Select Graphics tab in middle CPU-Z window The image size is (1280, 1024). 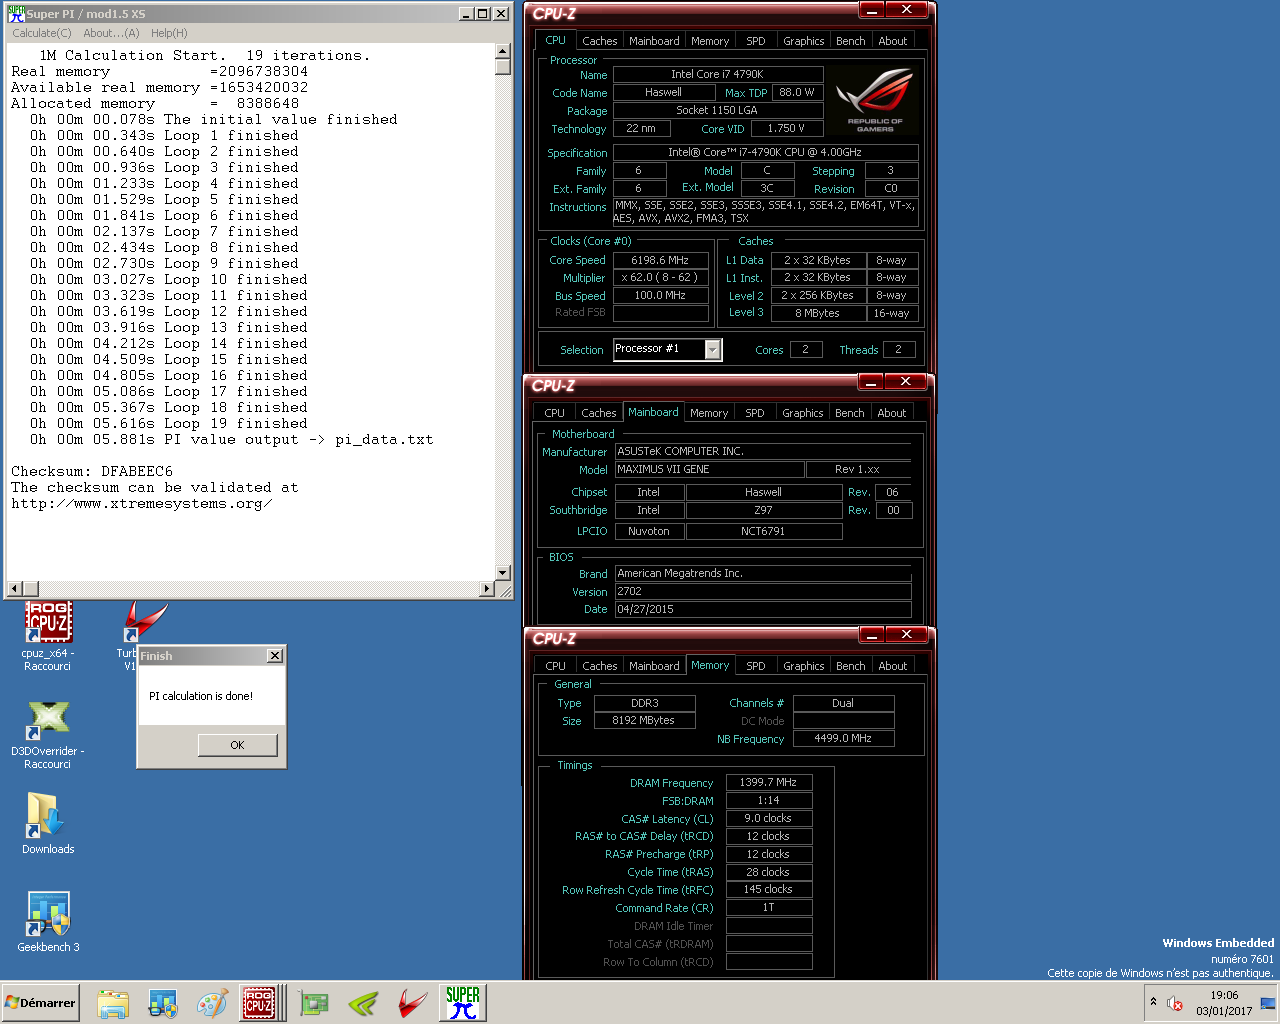(x=803, y=413)
